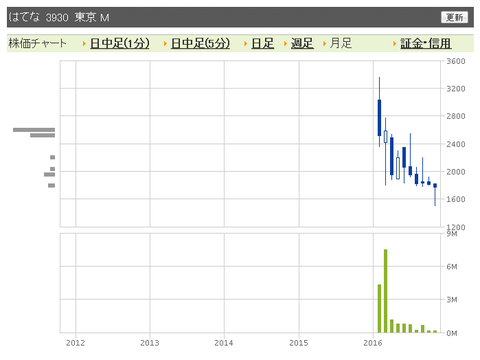Click the 2014 year axis label
Screen dimensions: 480x360
(x=224, y=343)
